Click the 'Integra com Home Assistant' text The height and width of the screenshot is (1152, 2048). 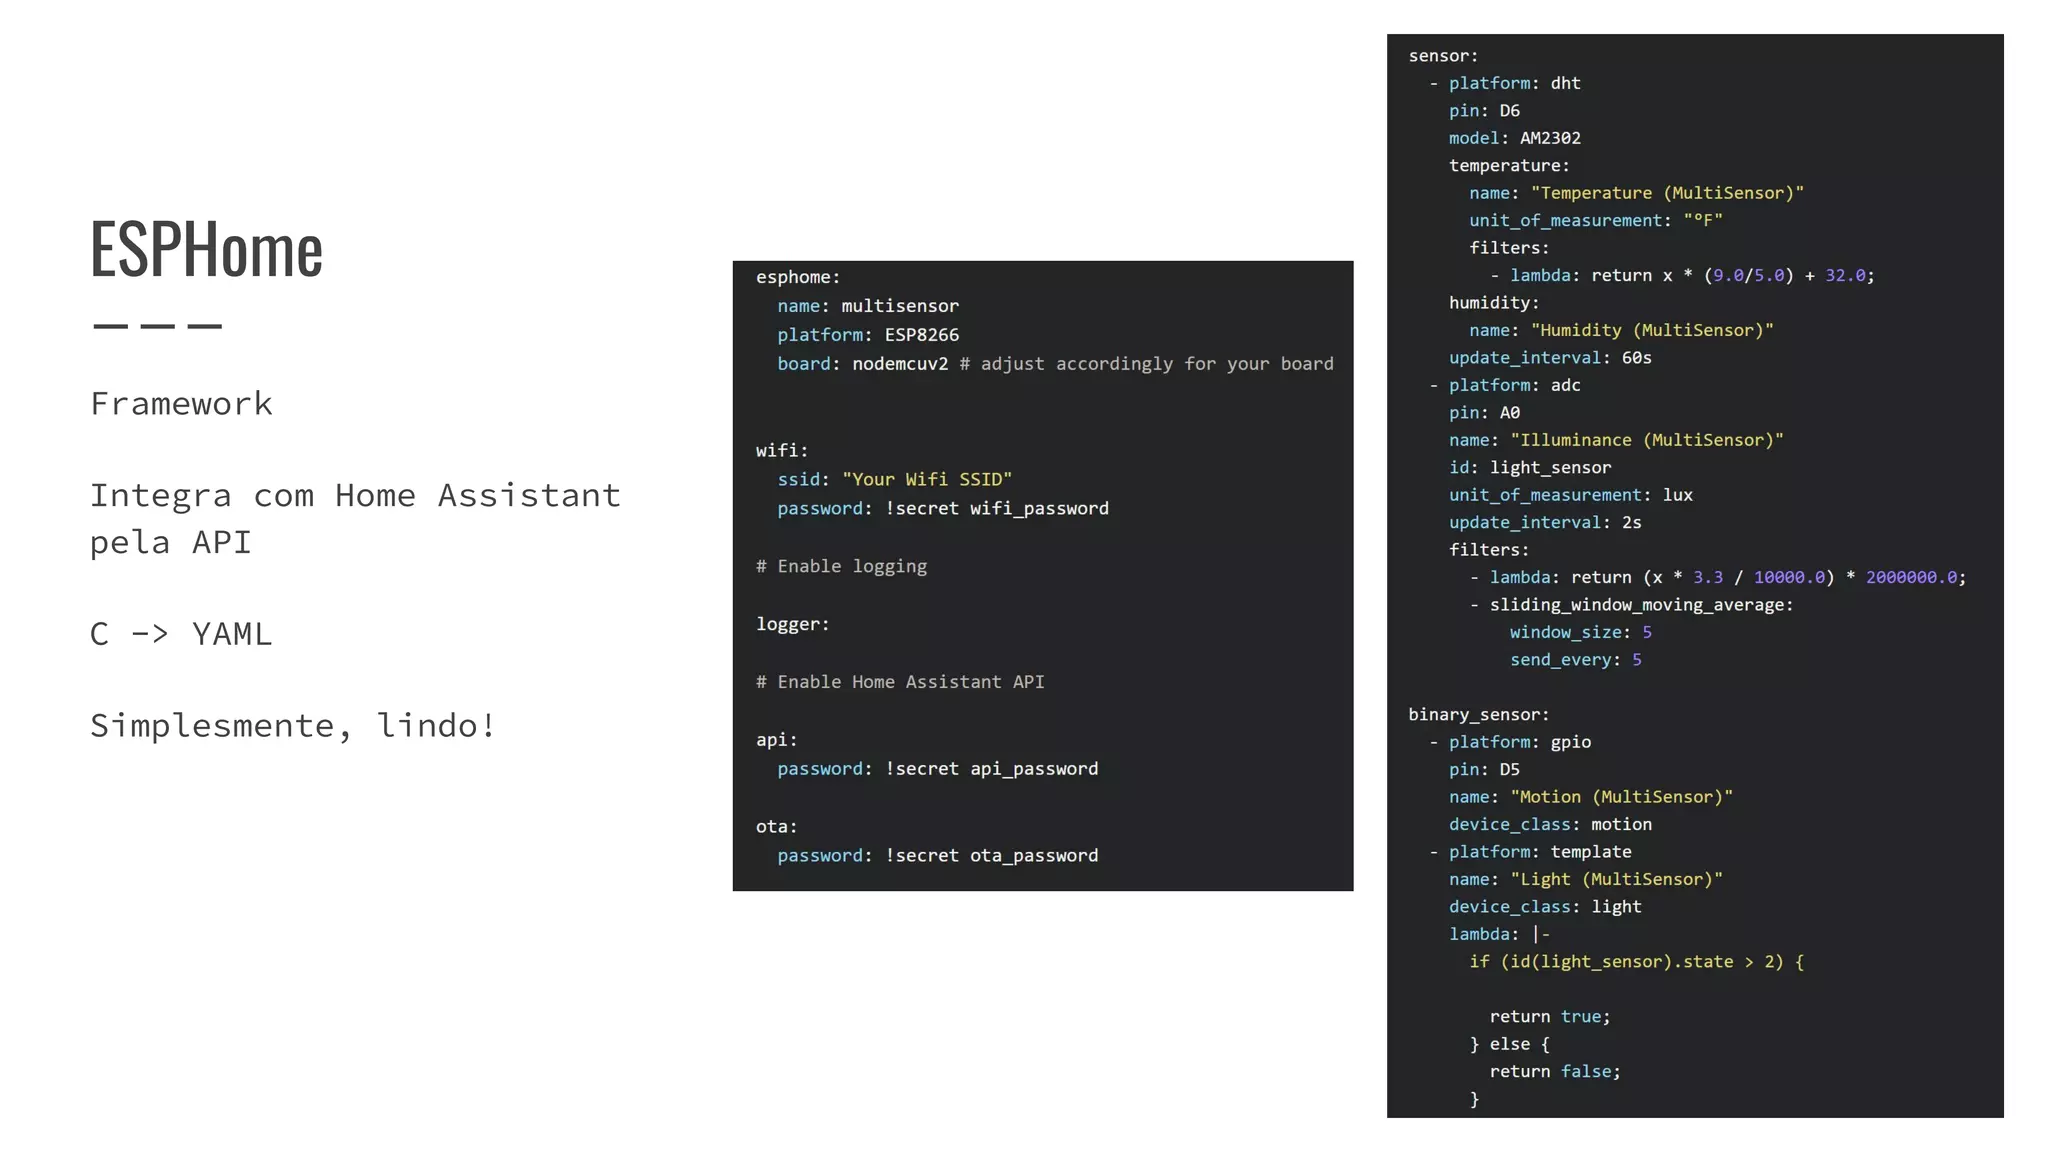pyautogui.click(x=355, y=495)
